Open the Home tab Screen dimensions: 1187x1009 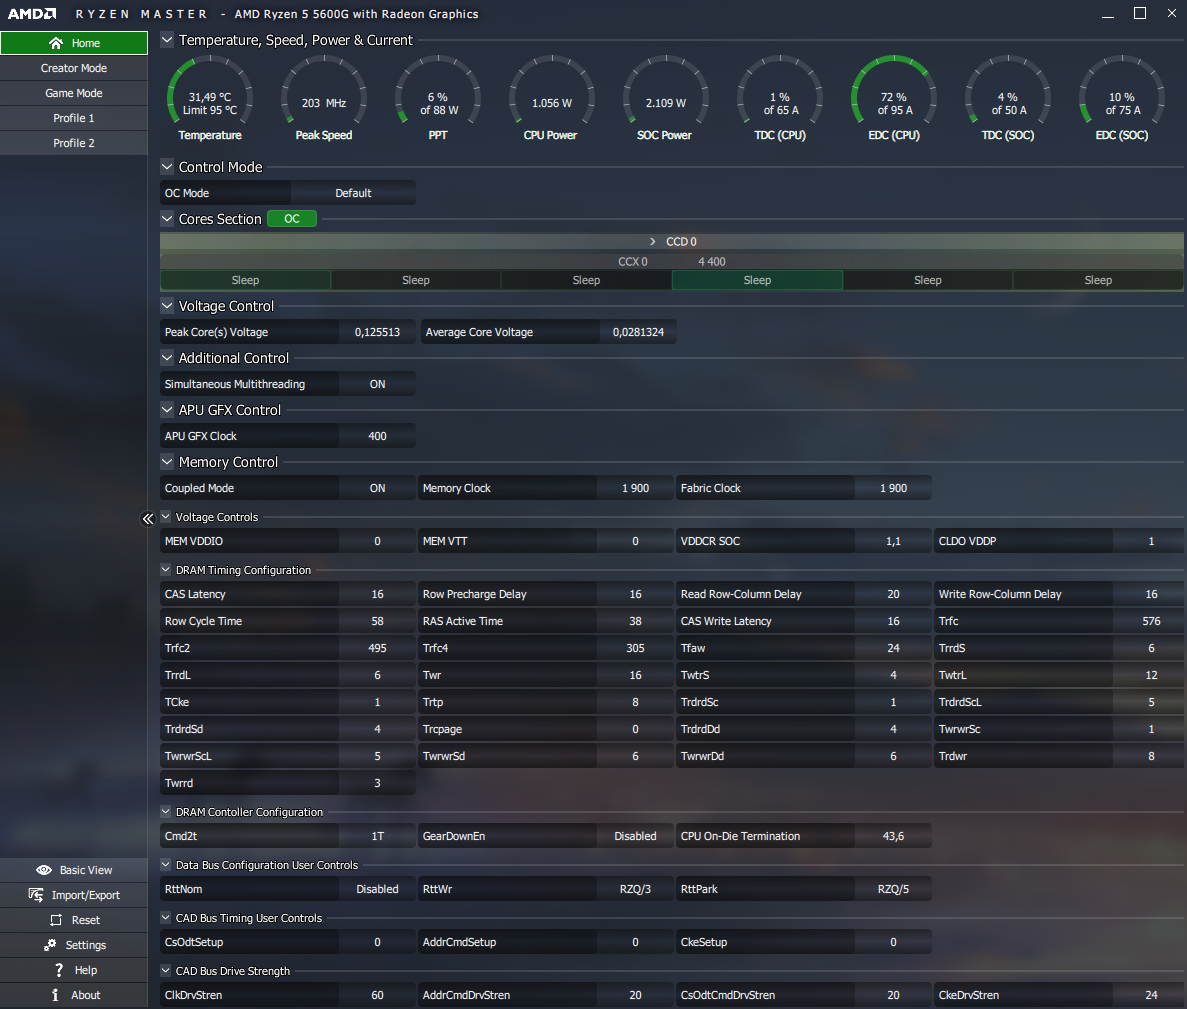[x=74, y=43]
